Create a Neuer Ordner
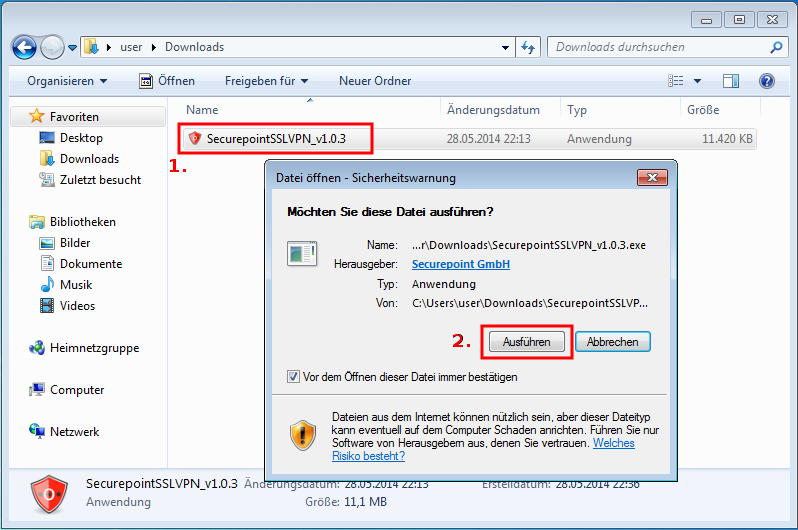This screenshot has width=798, height=530. (375, 81)
